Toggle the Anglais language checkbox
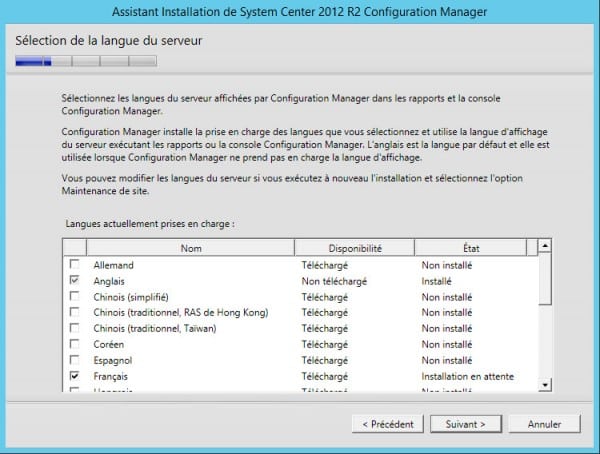The height and width of the screenshot is (454, 600). (x=75, y=282)
